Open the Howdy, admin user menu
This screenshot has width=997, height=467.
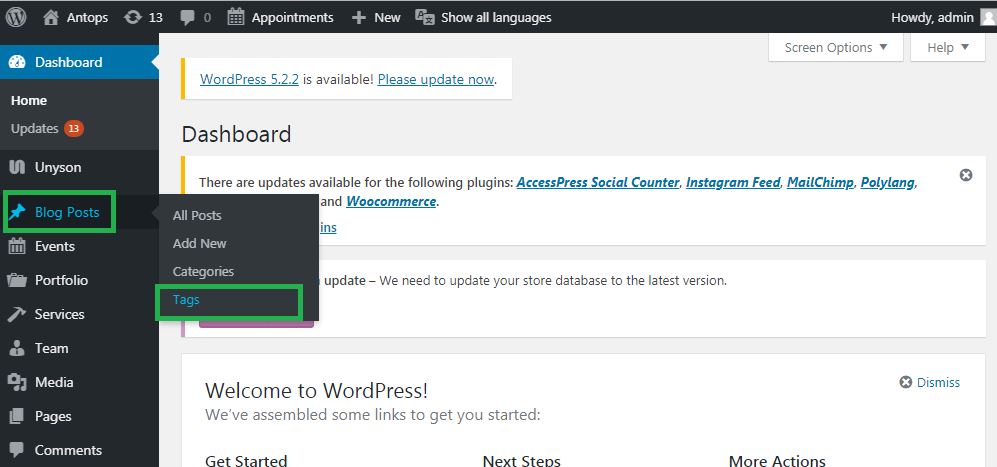(943, 17)
